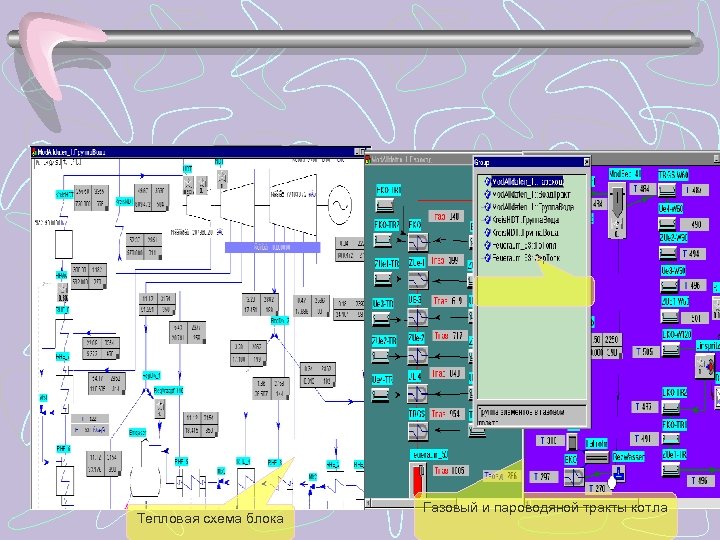The image size is (720, 540).
Task: Click the LKO-W120 element icon in purple window
Action: click(x=670, y=349)
